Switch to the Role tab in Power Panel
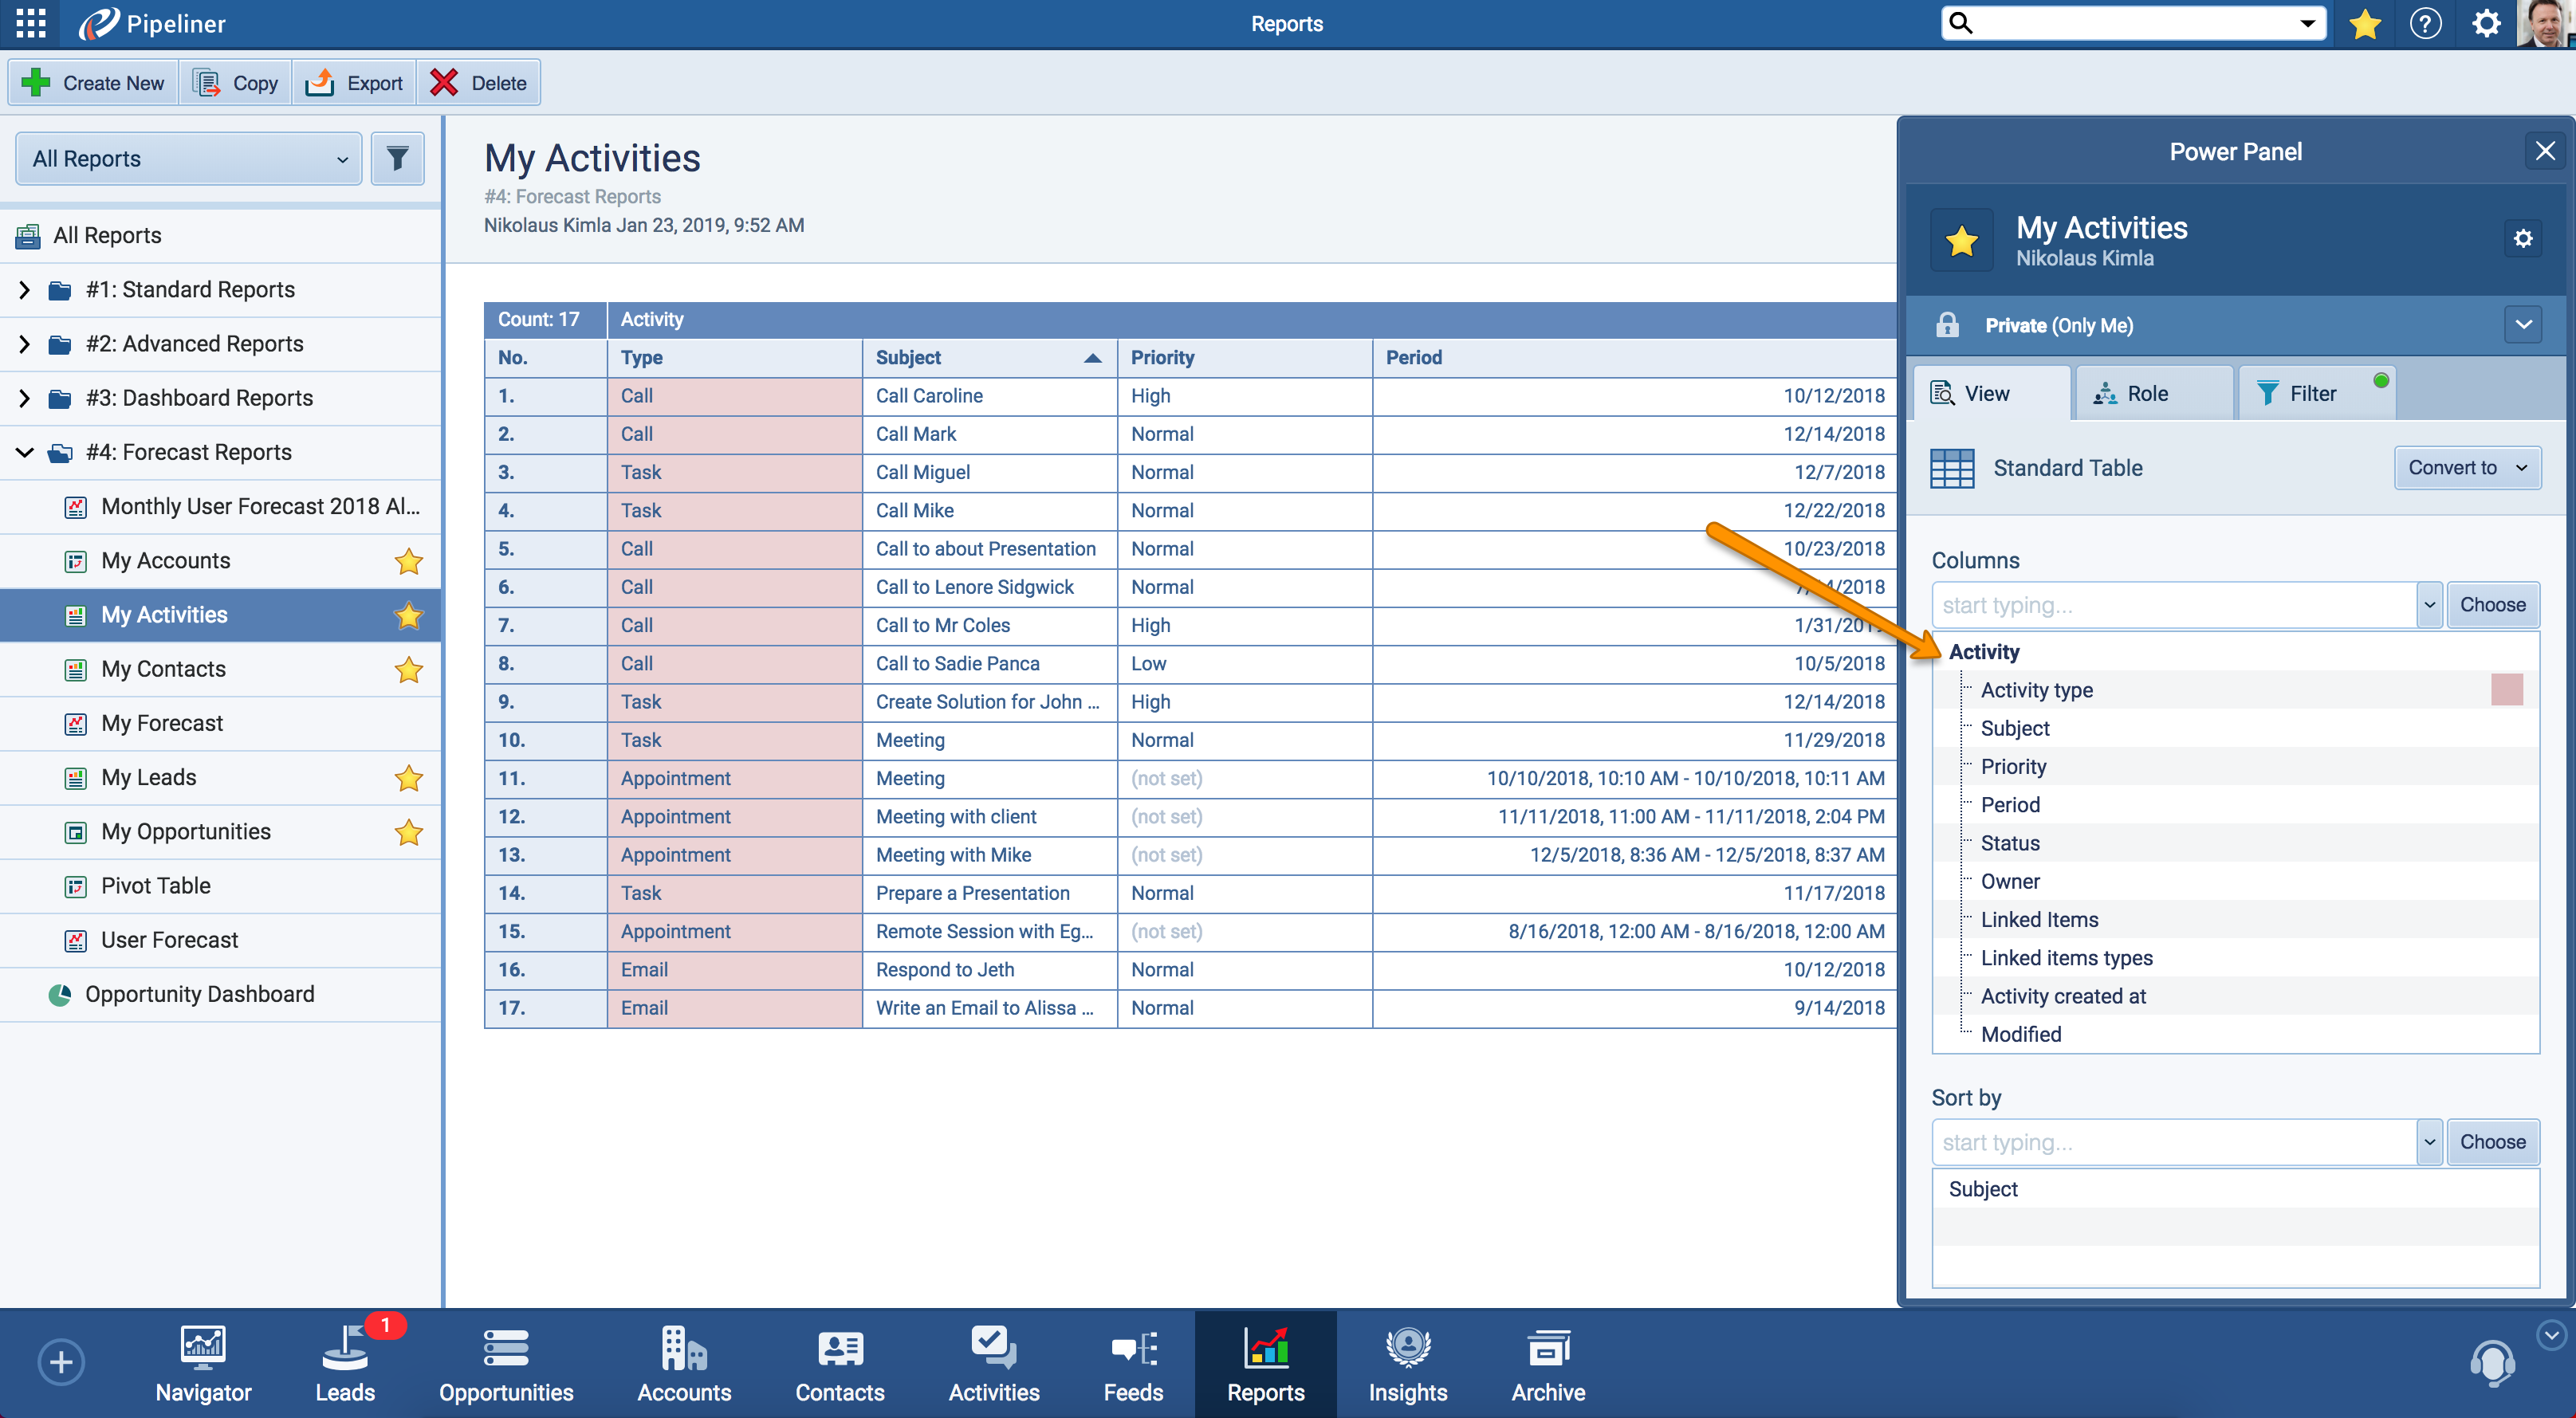The width and height of the screenshot is (2576, 1418). pos(2152,392)
